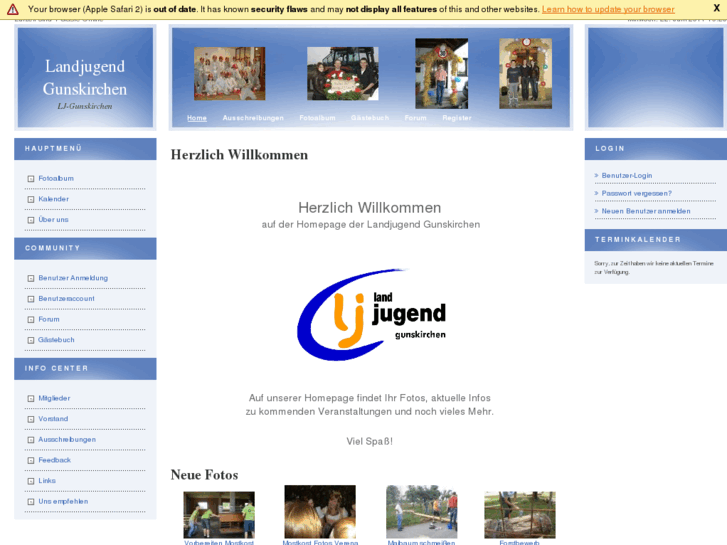Viewport: 727px width, 545px height.
Task: Click bullet icon beside Benutzer Anmeldung
Action: pyautogui.click(x=31, y=278)
